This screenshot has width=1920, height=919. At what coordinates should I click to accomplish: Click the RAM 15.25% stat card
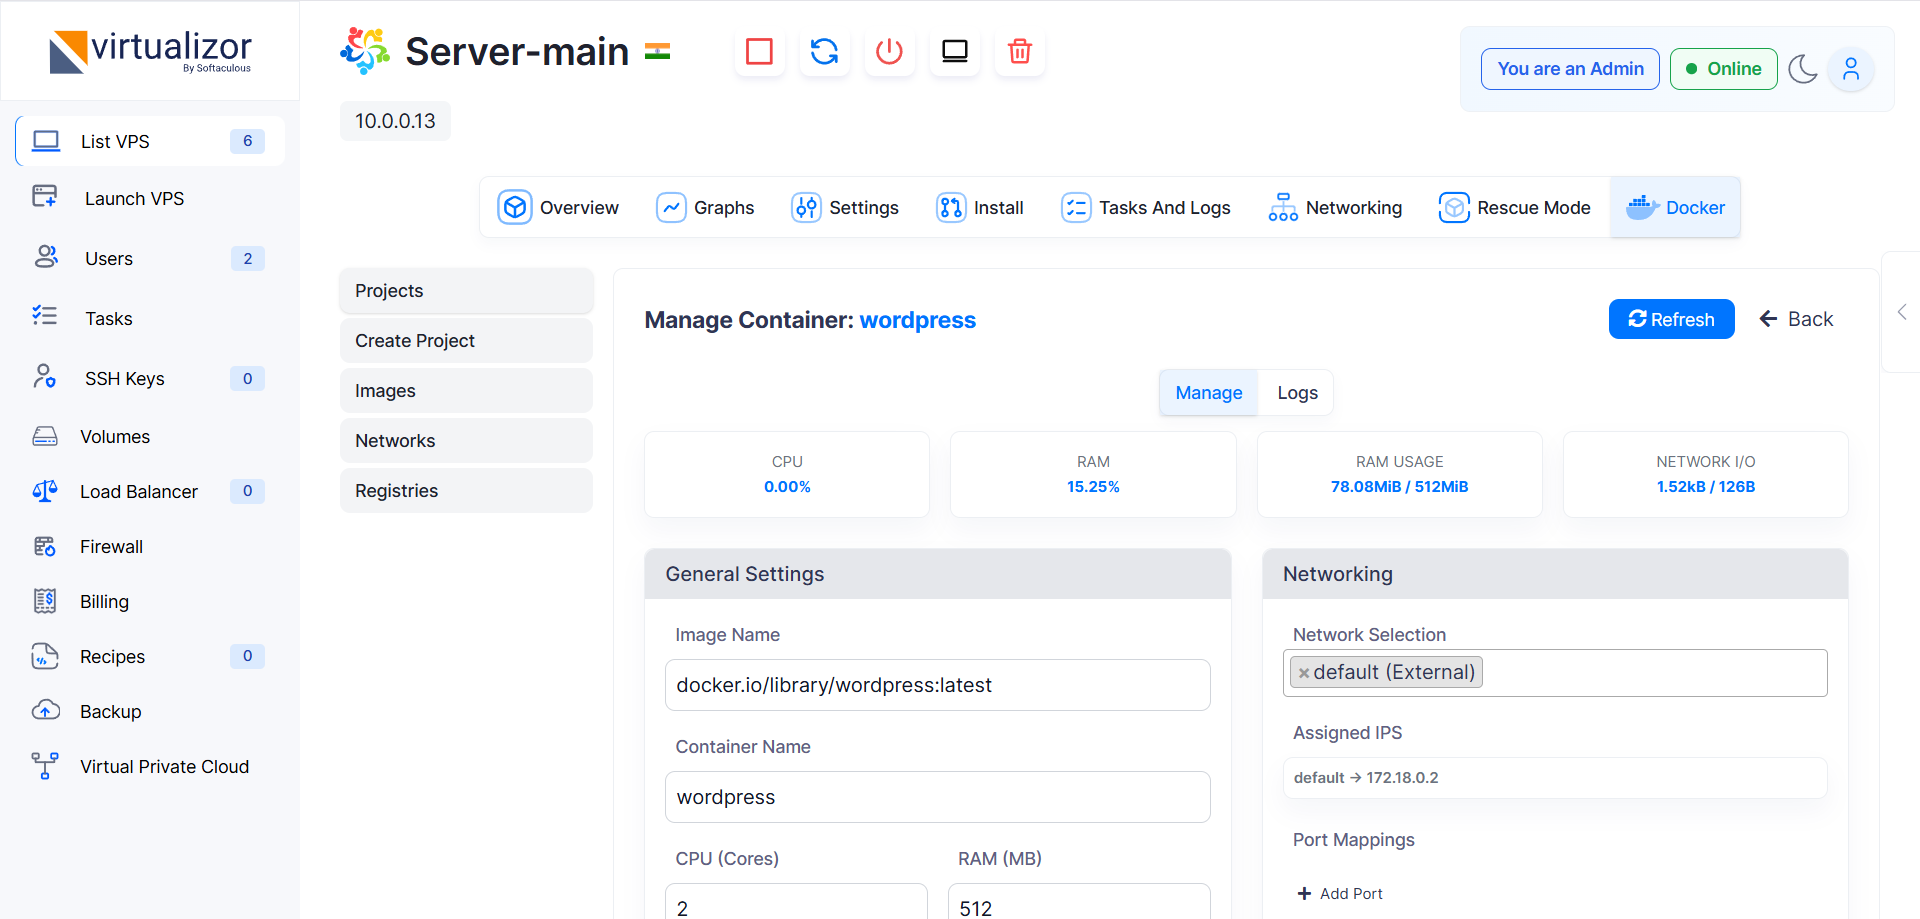(x=1093, y=474)
